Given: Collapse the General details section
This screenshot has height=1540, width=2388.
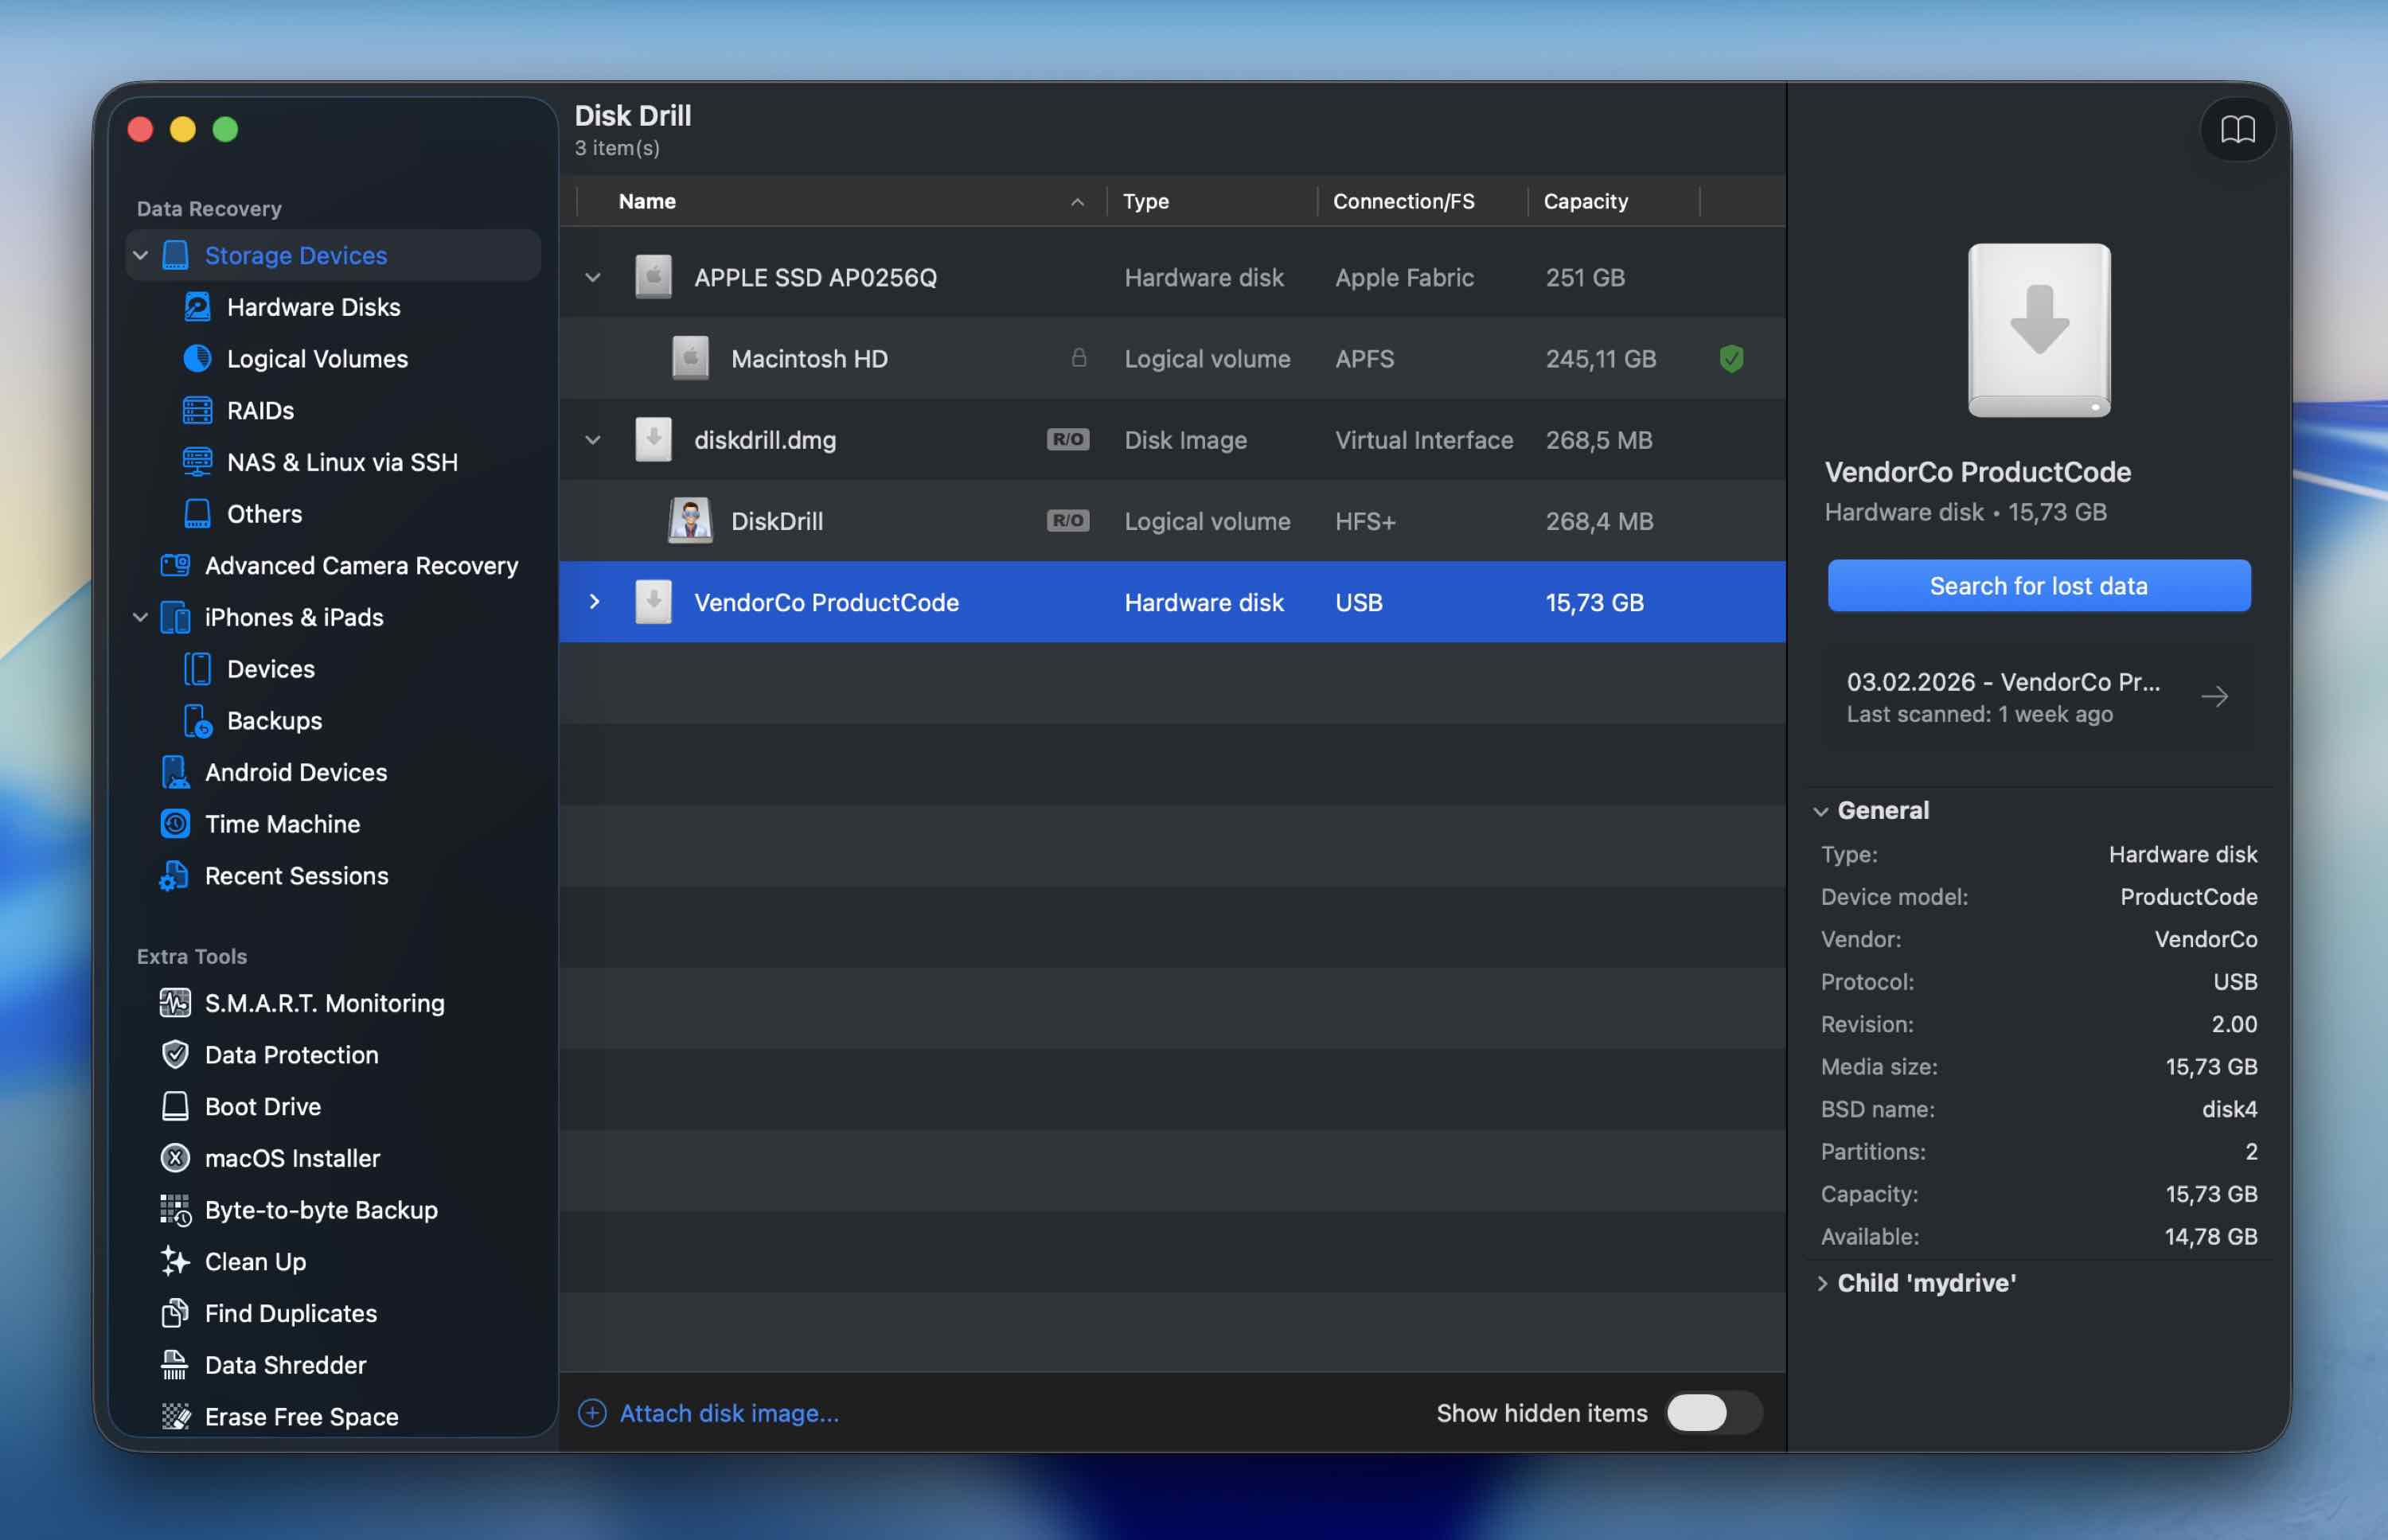Looking at the screenshot, I should point(1821,811).
